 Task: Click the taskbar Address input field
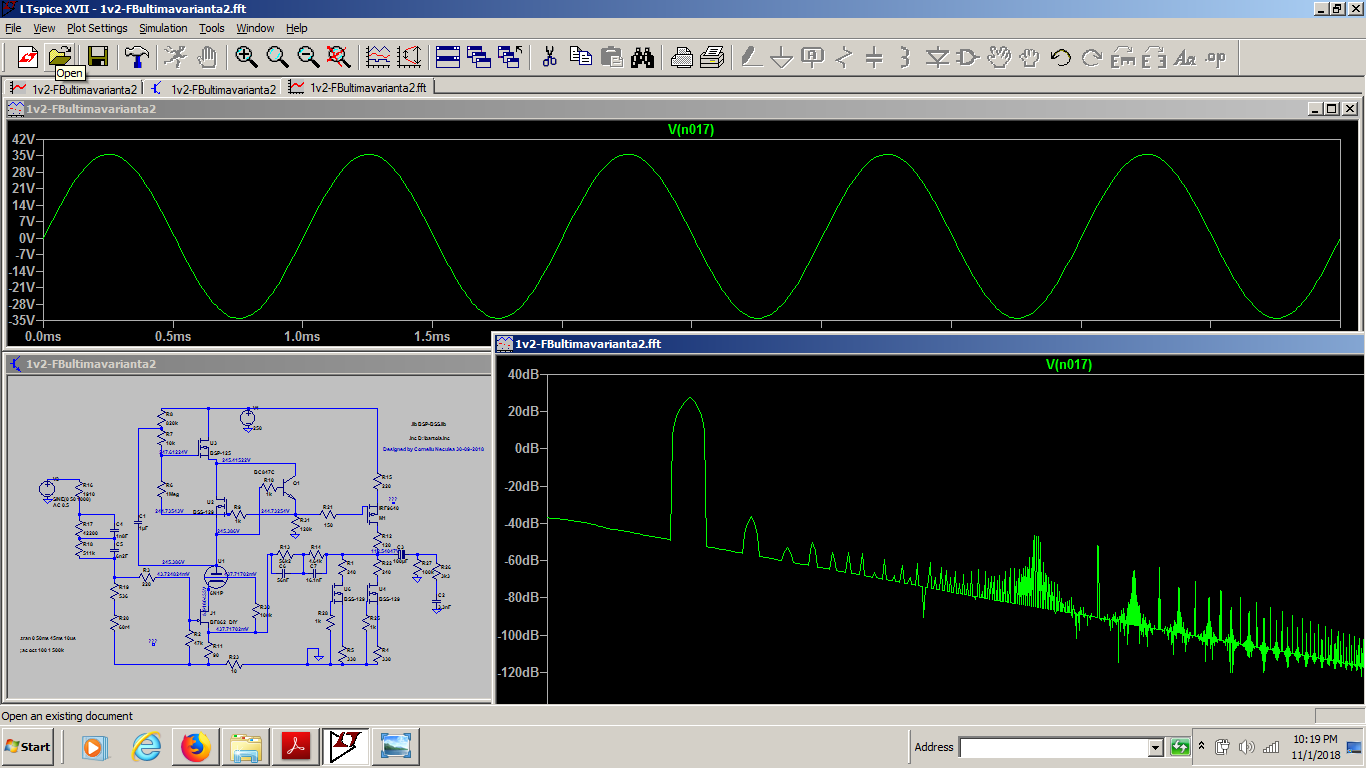click(x=1053, y=747)
